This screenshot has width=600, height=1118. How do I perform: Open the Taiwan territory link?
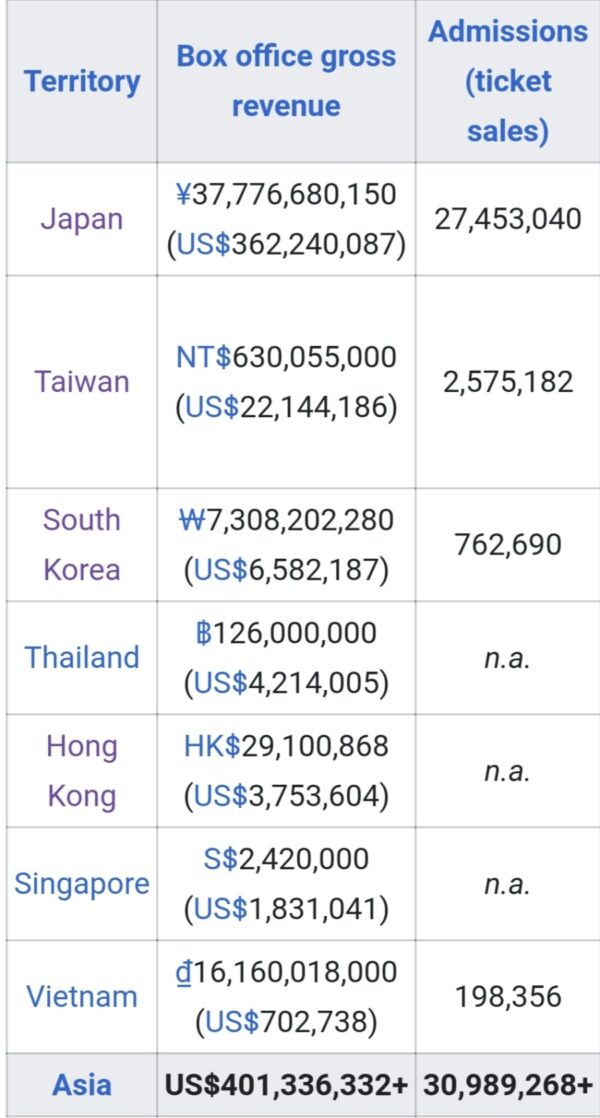(82, 381)
